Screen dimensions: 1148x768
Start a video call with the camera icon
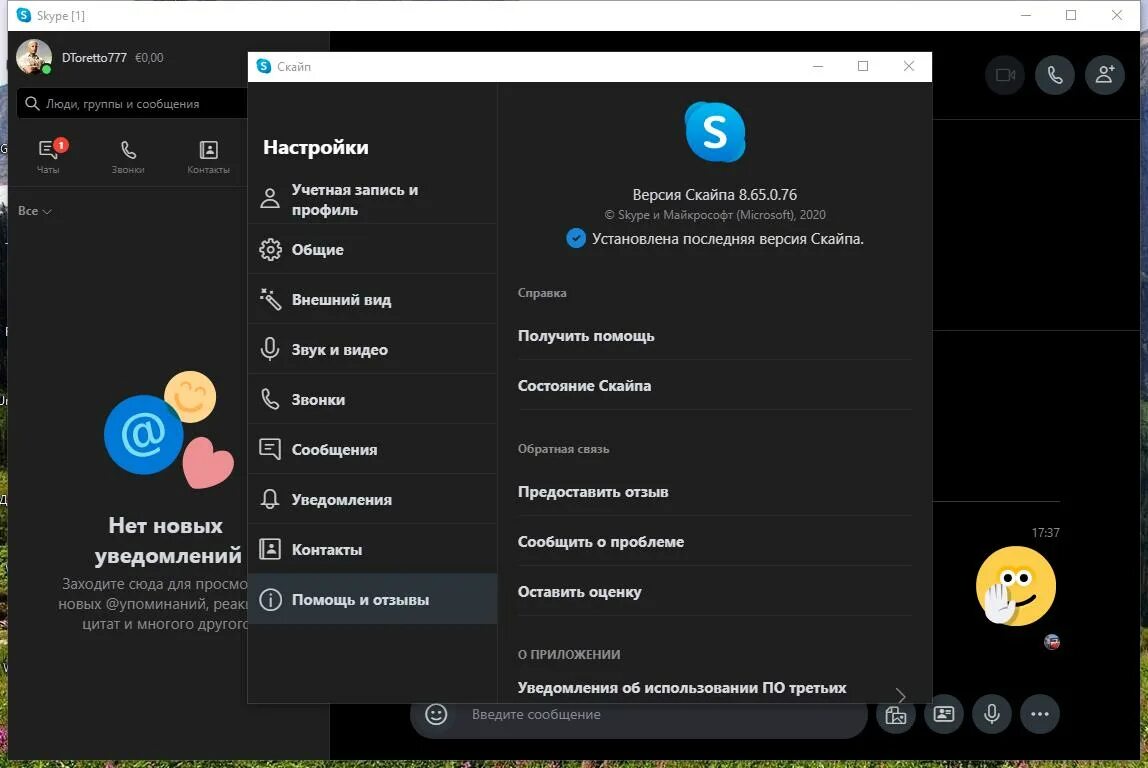(x=1004, y=75)
